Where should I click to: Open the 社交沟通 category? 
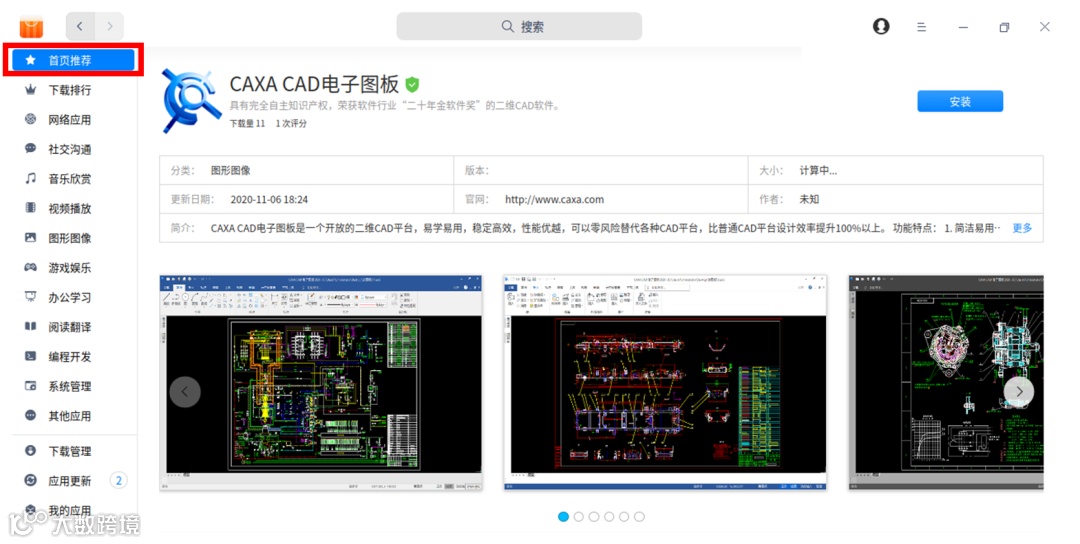pyautogui.click(x=70, y=149)
